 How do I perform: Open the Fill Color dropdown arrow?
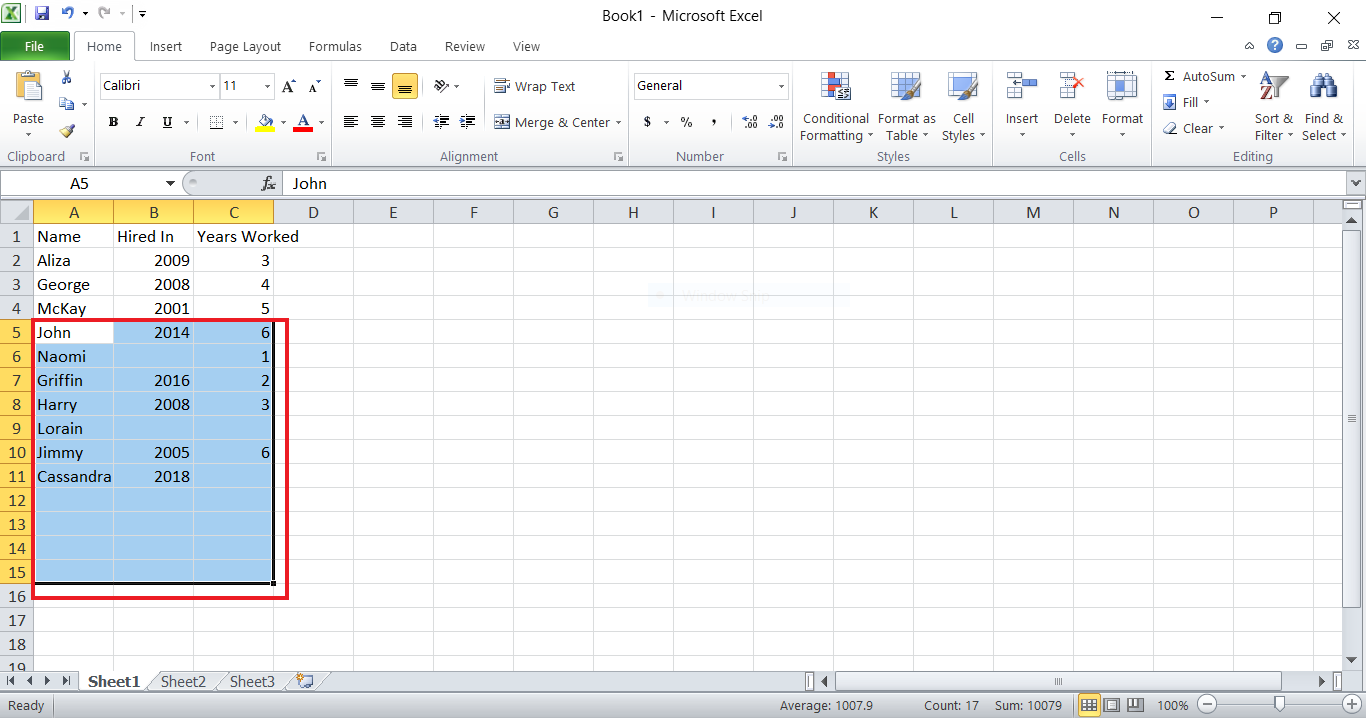tap(282, 122)
